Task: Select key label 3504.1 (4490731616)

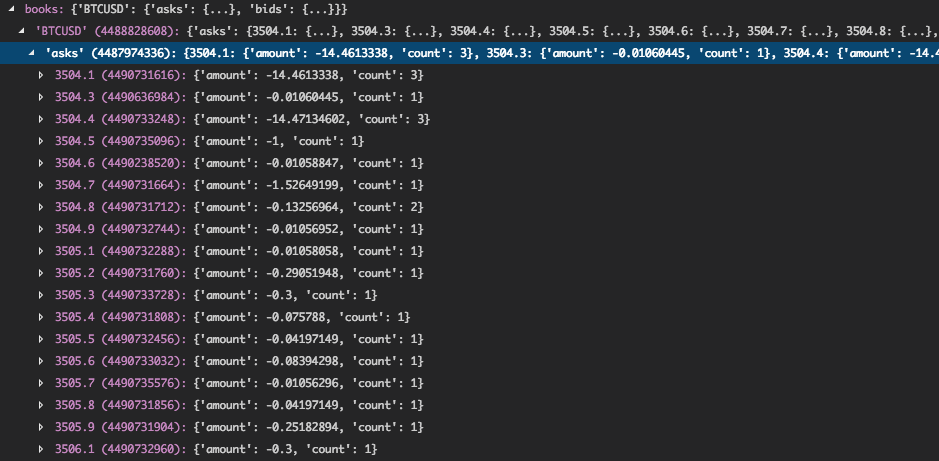Action: (120, 75)
